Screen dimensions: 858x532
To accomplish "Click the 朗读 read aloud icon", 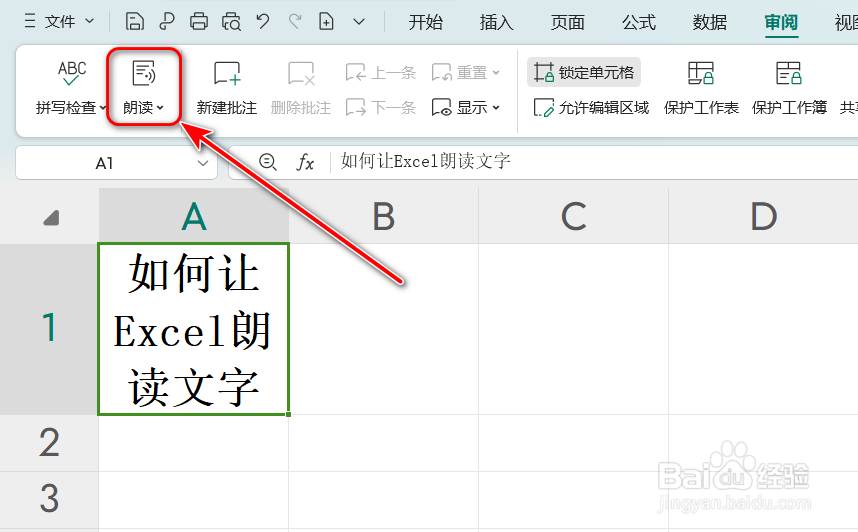I will [144, 73].
